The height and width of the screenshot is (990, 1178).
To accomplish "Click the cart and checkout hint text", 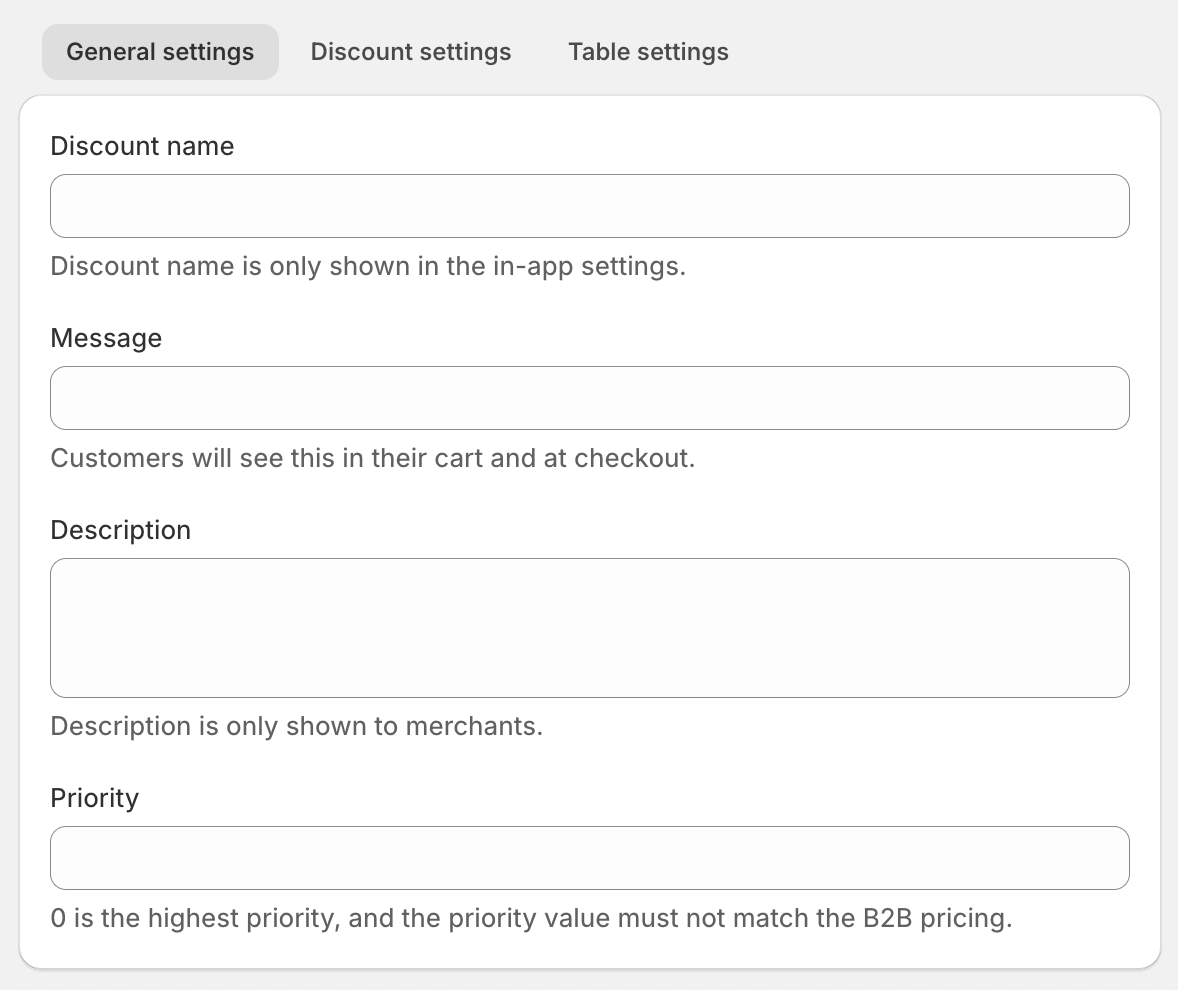I will click(372, 459).
